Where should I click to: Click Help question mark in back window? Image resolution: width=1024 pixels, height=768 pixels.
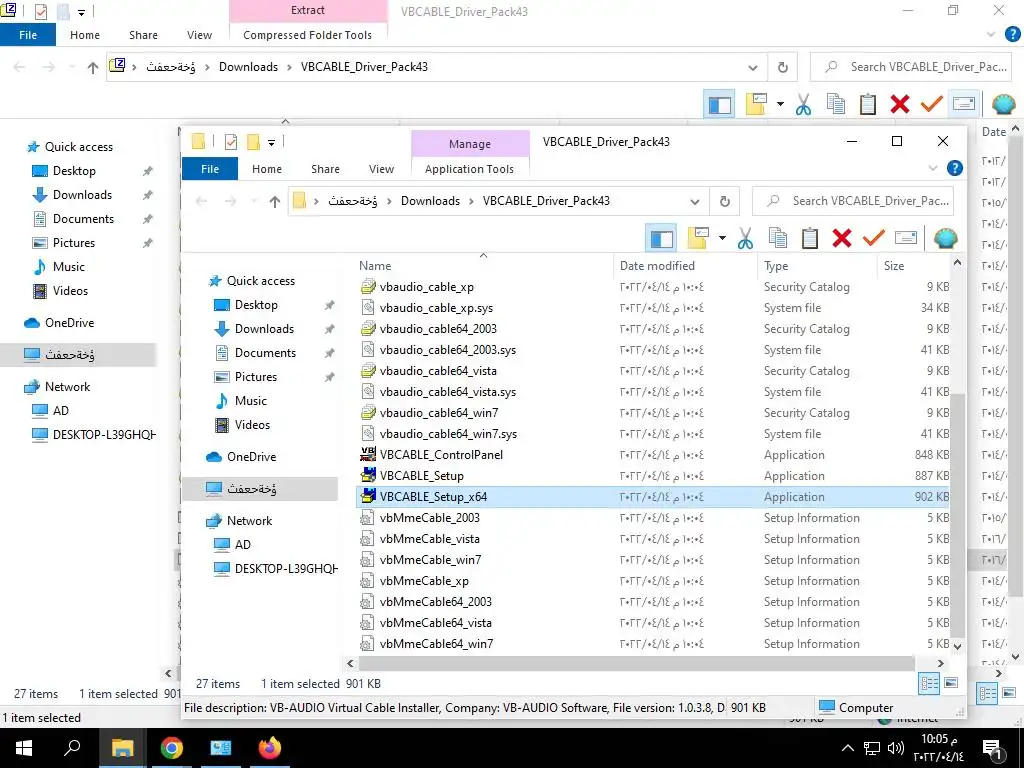(1013, 35)
